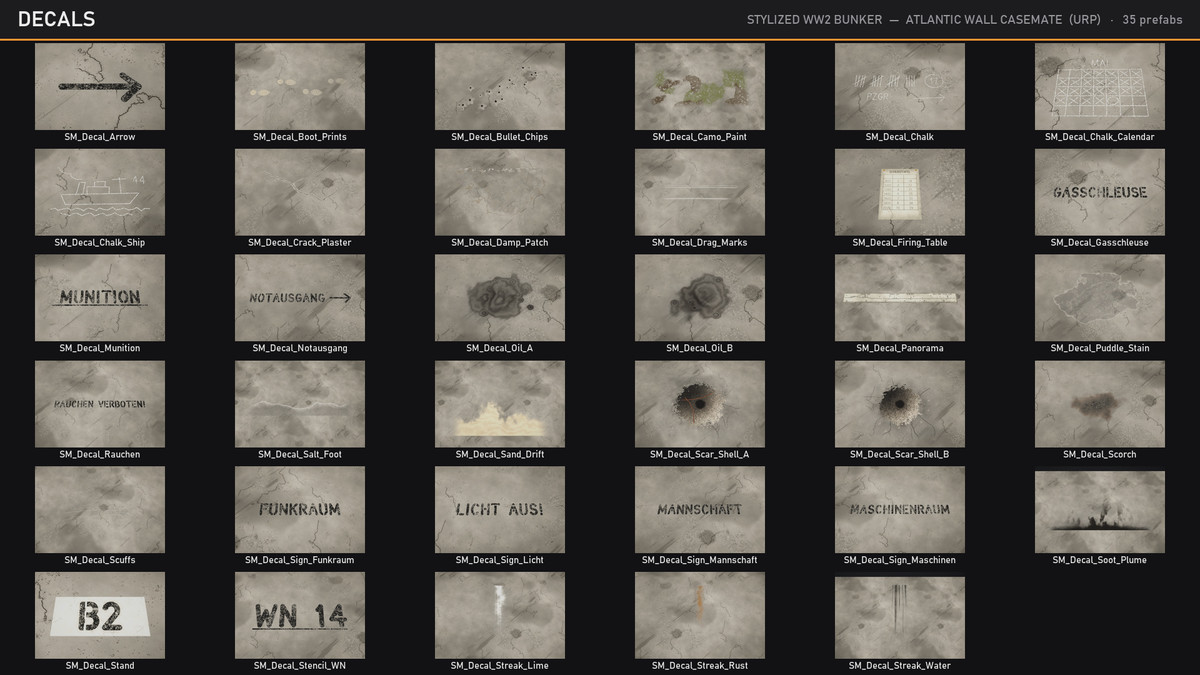The image size is (1200, 675).
Task: Click the 'SM_Decal_Rauchen' caption
Action: 100,454
